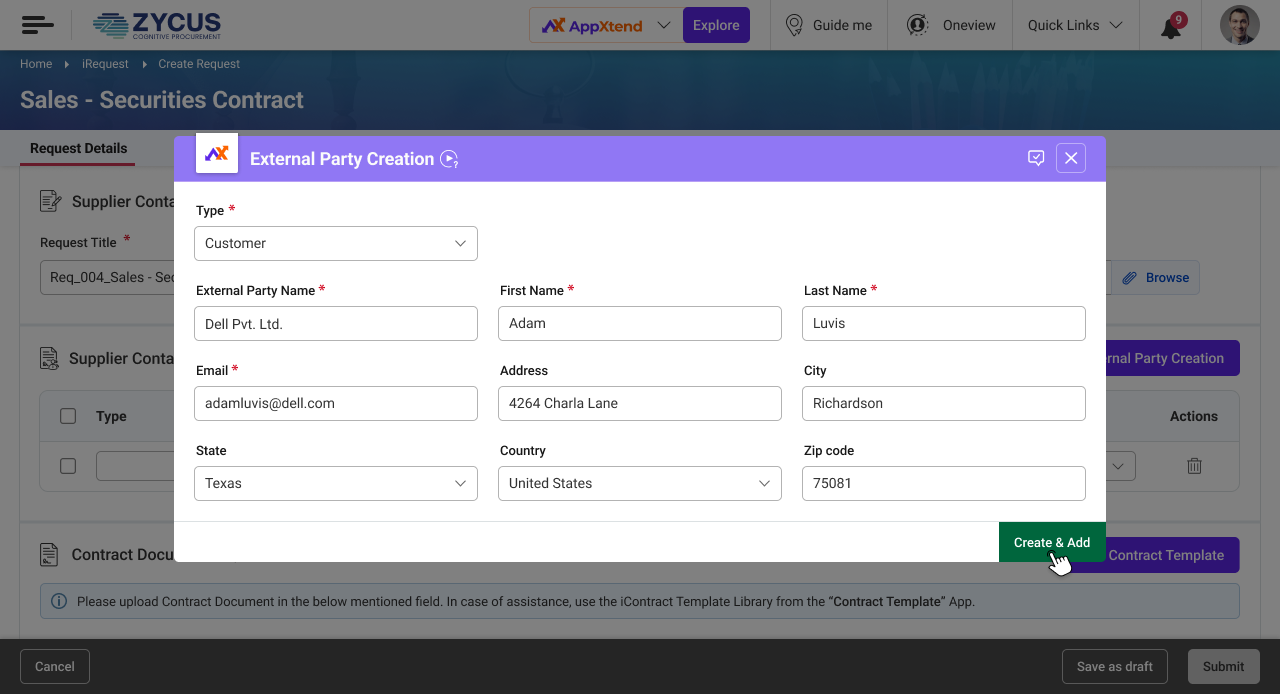Edit the City field
Image resolution: width=1280 pixels, height=694 pixels.
(x=944, y=403)
